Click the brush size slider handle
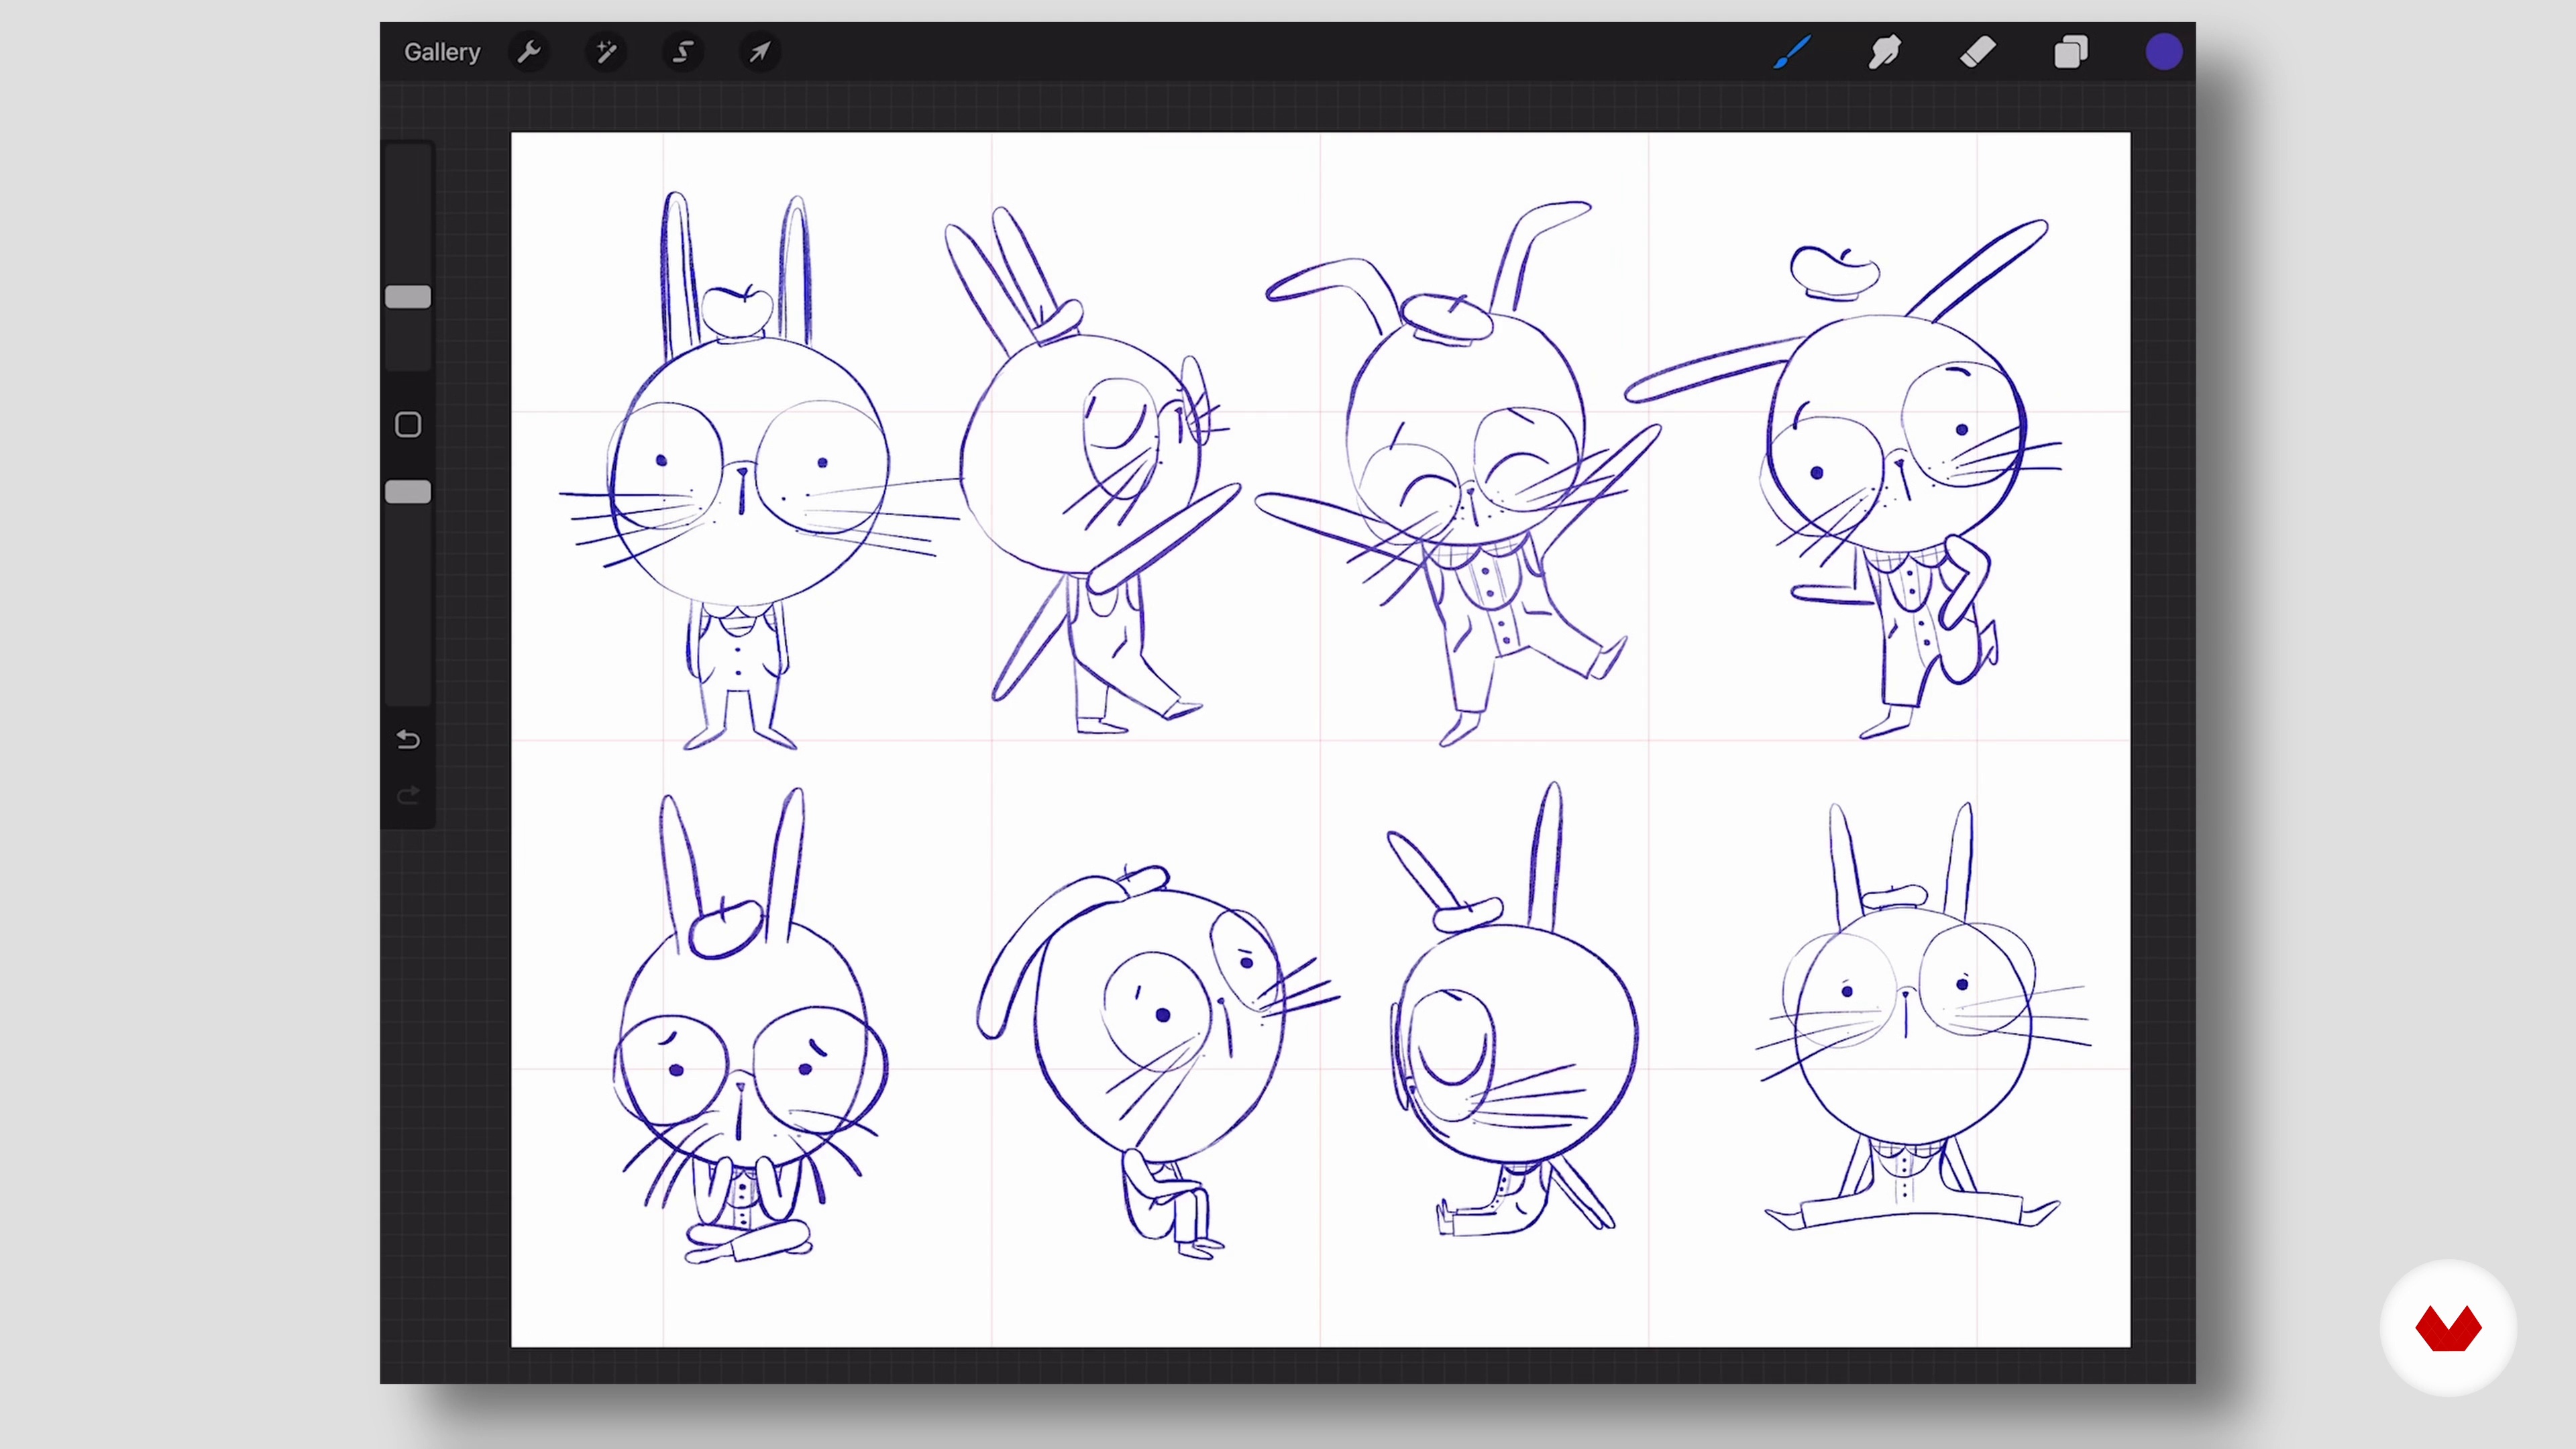The image size is (2576, 1449). [x=408, y=297]
